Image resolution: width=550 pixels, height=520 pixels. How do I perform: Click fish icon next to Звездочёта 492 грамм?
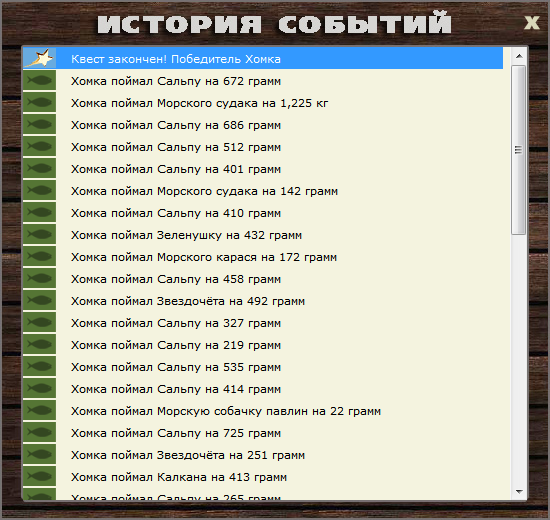[39, 300]
